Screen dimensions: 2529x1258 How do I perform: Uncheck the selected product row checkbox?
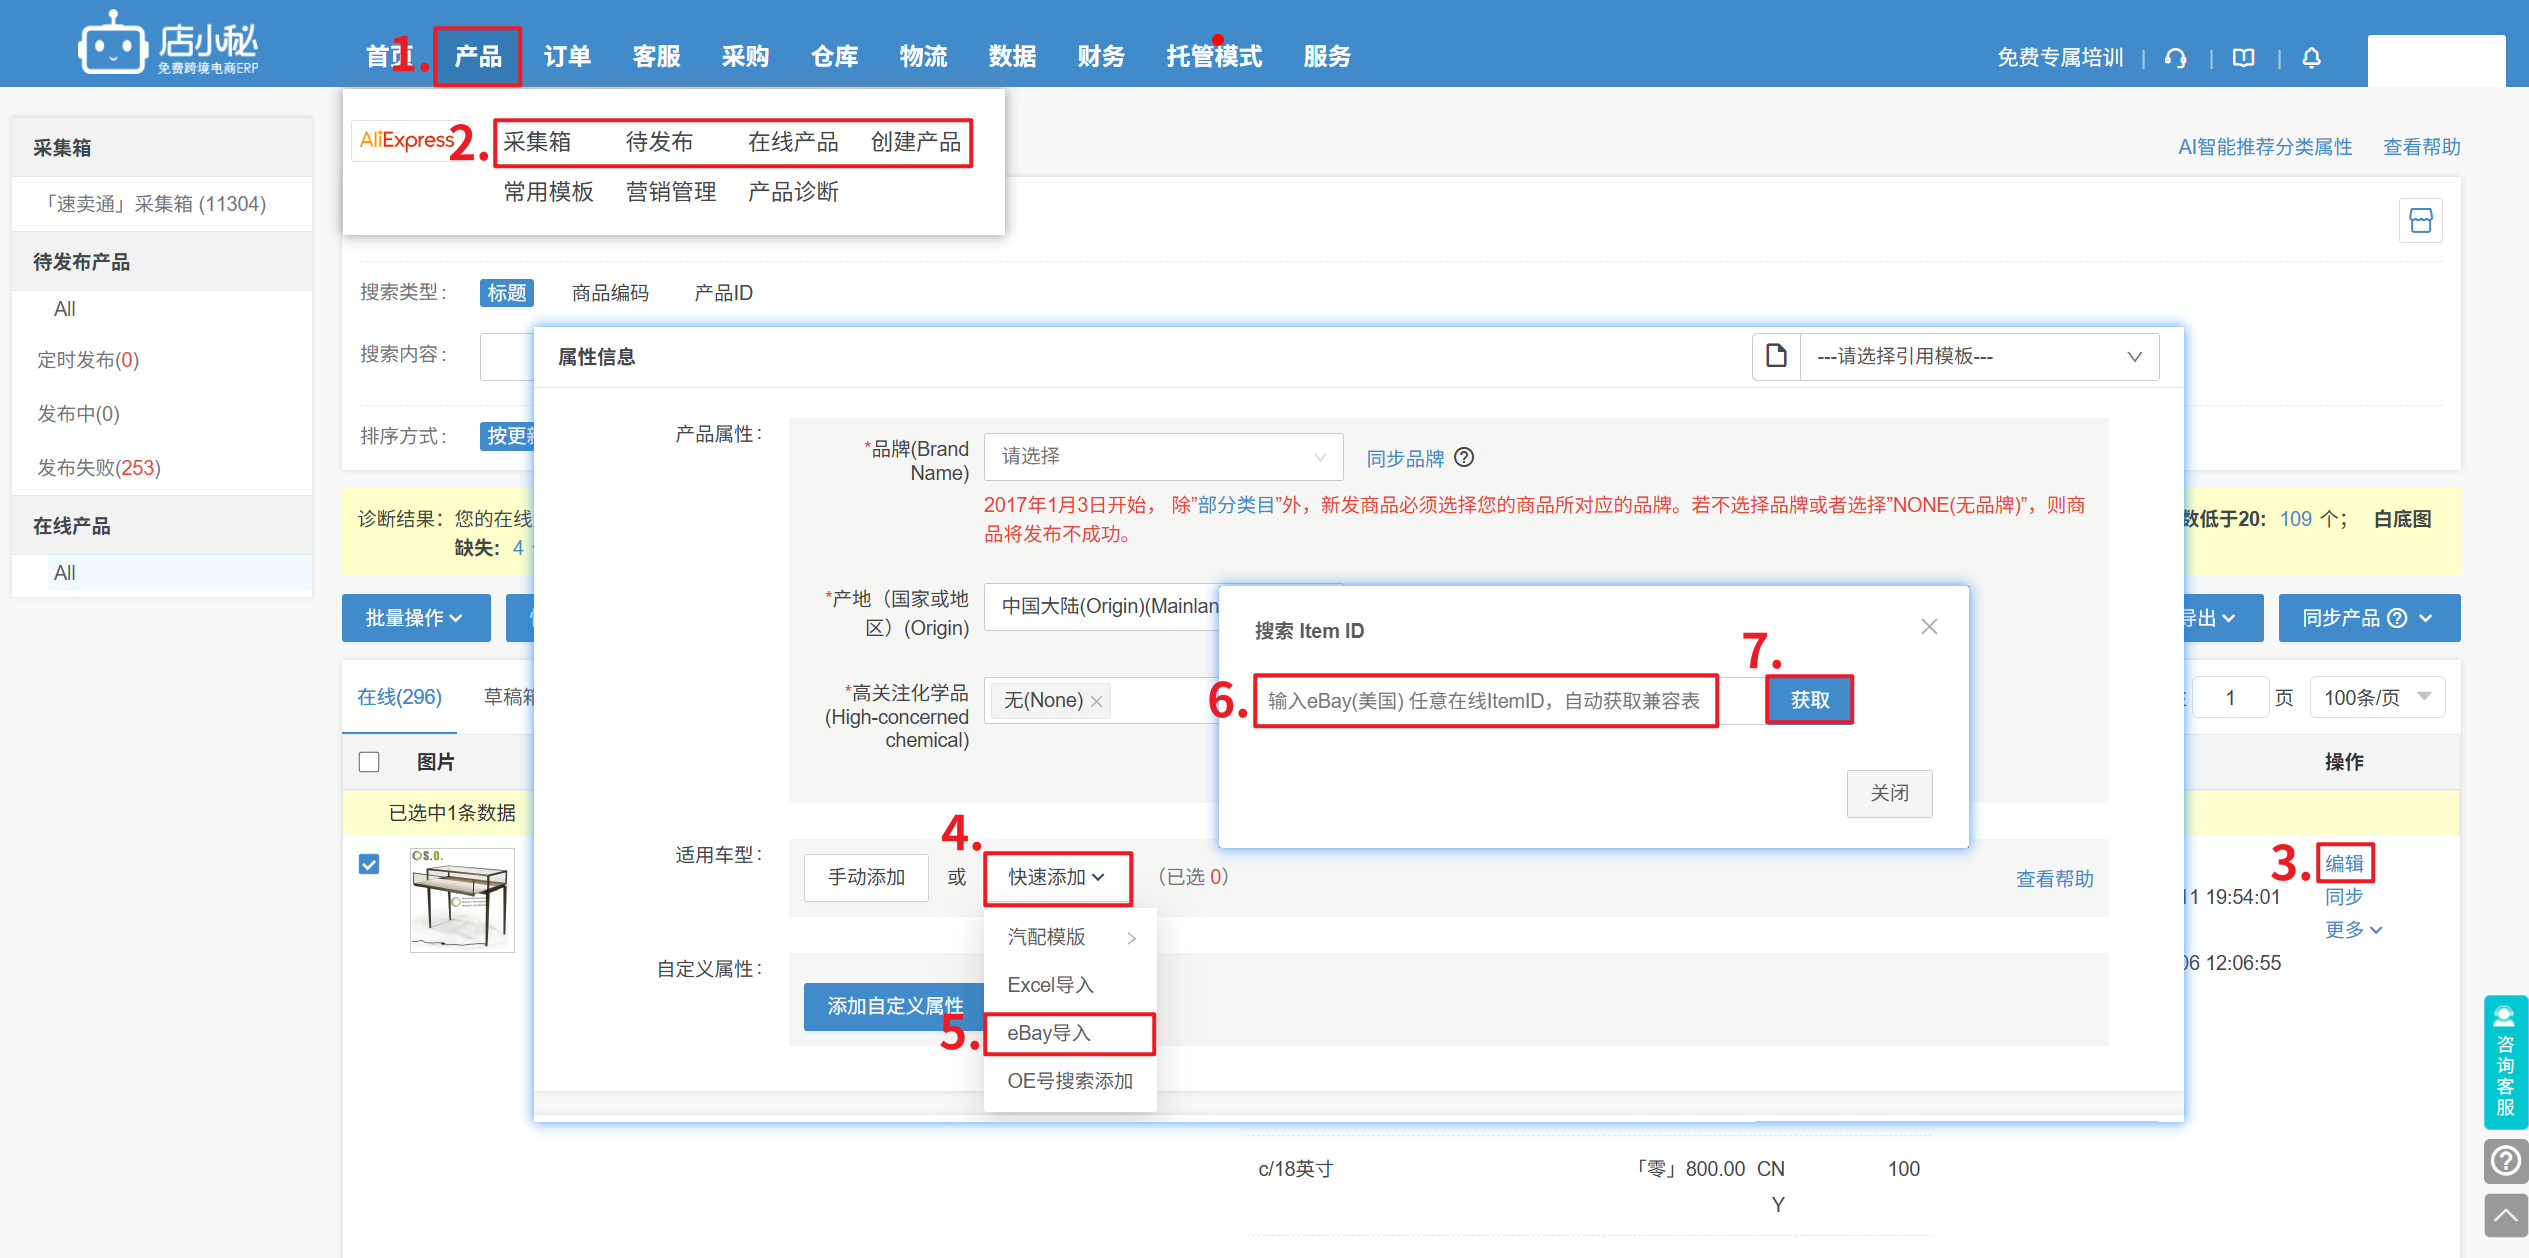click(369, 864)
